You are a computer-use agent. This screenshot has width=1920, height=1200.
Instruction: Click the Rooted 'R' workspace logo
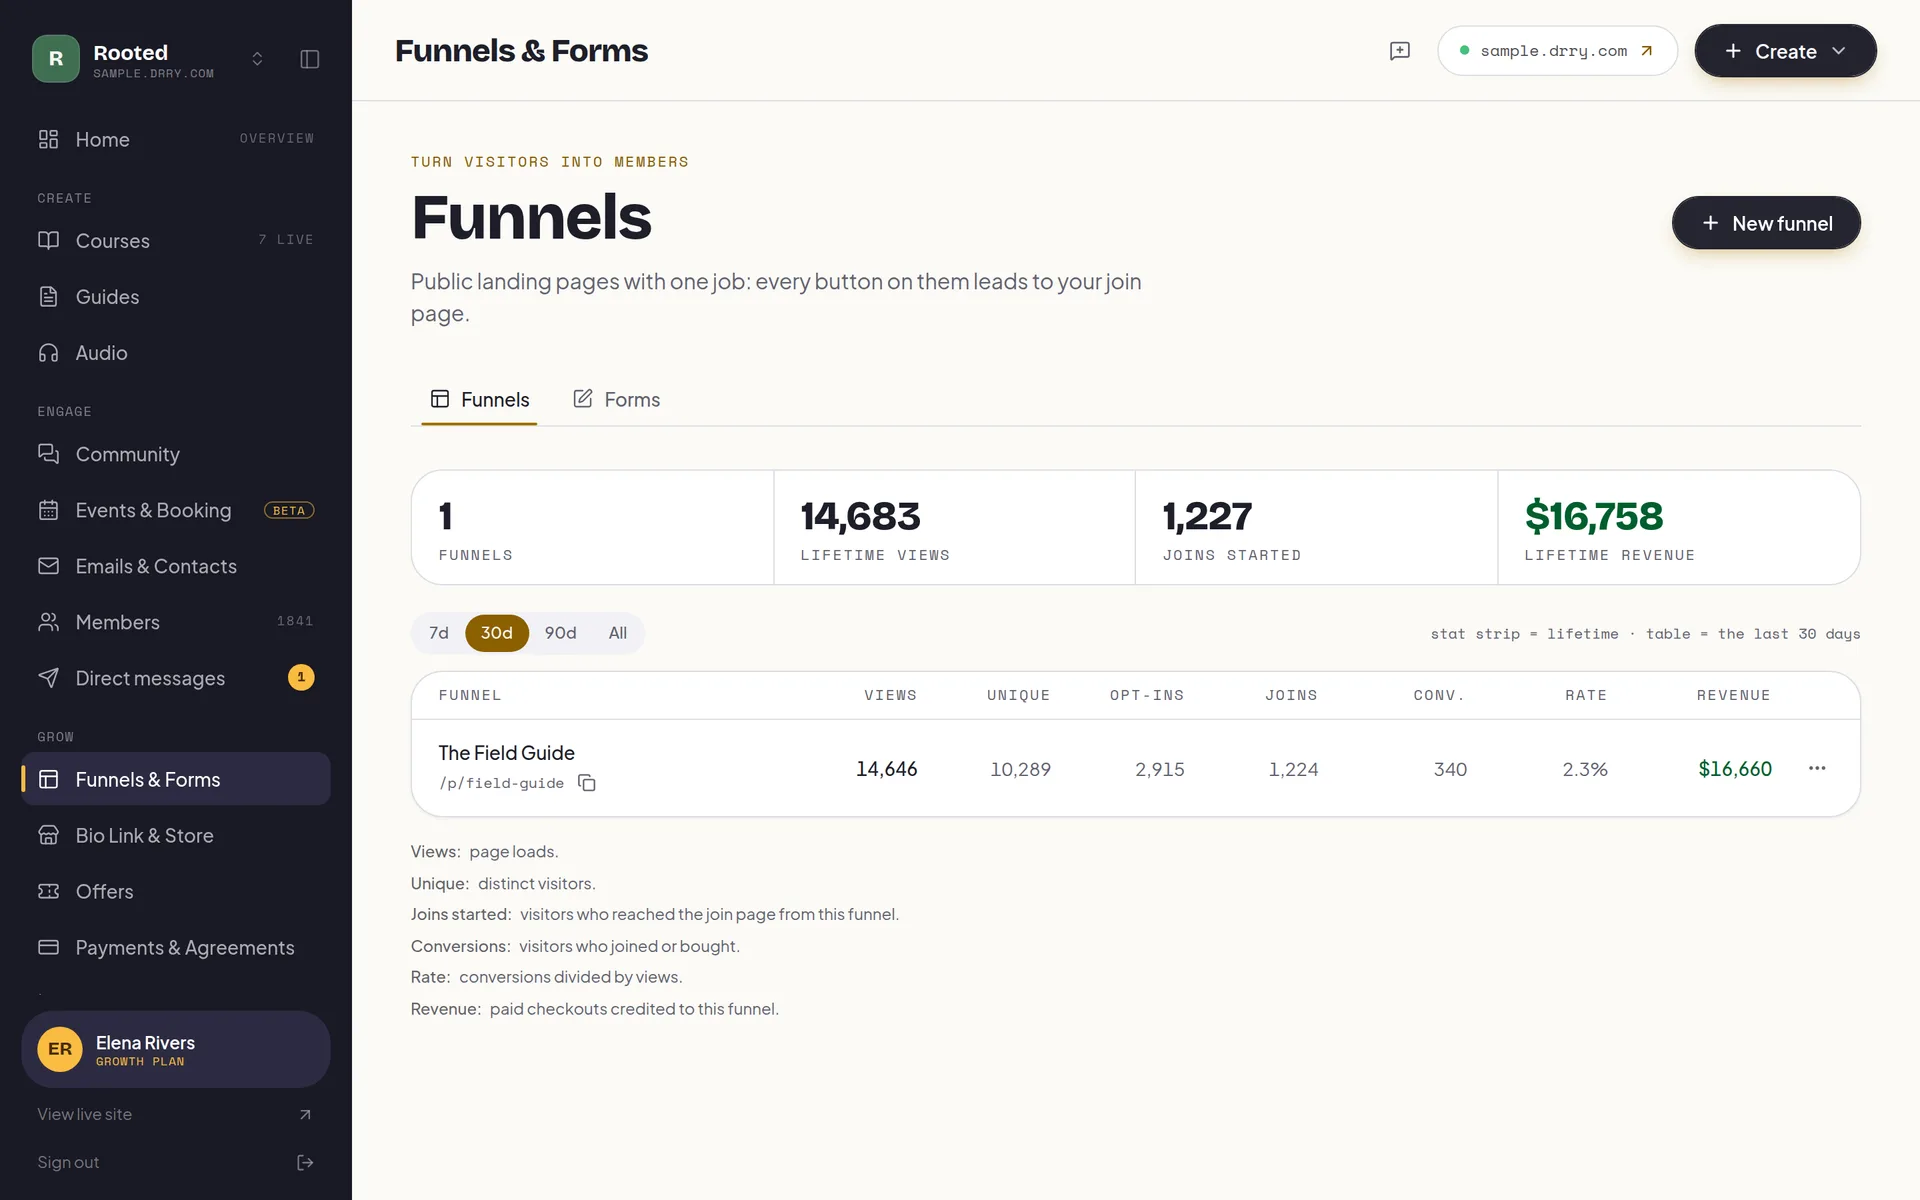click(56, 59)
